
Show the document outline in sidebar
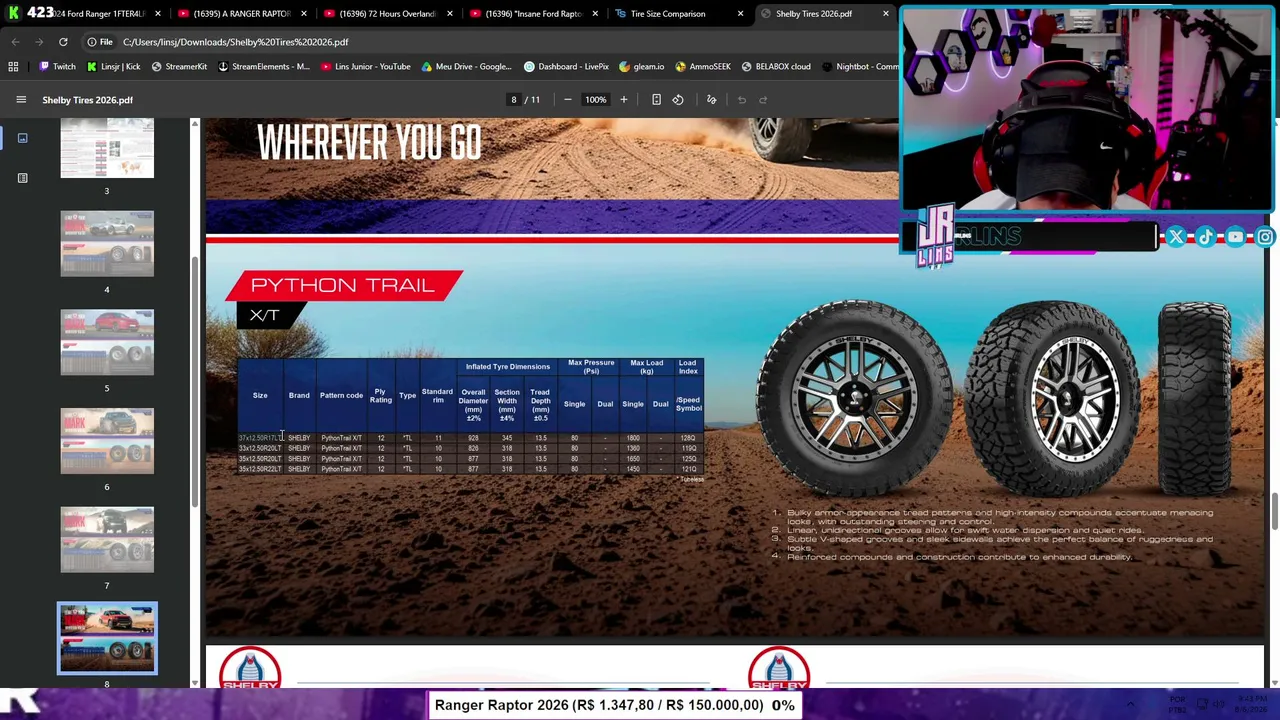click(x=22, y=178)
